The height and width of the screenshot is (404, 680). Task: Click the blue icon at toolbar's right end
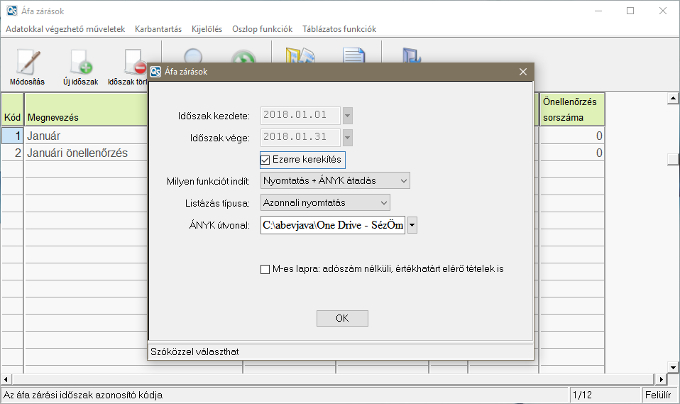(412, 54)
